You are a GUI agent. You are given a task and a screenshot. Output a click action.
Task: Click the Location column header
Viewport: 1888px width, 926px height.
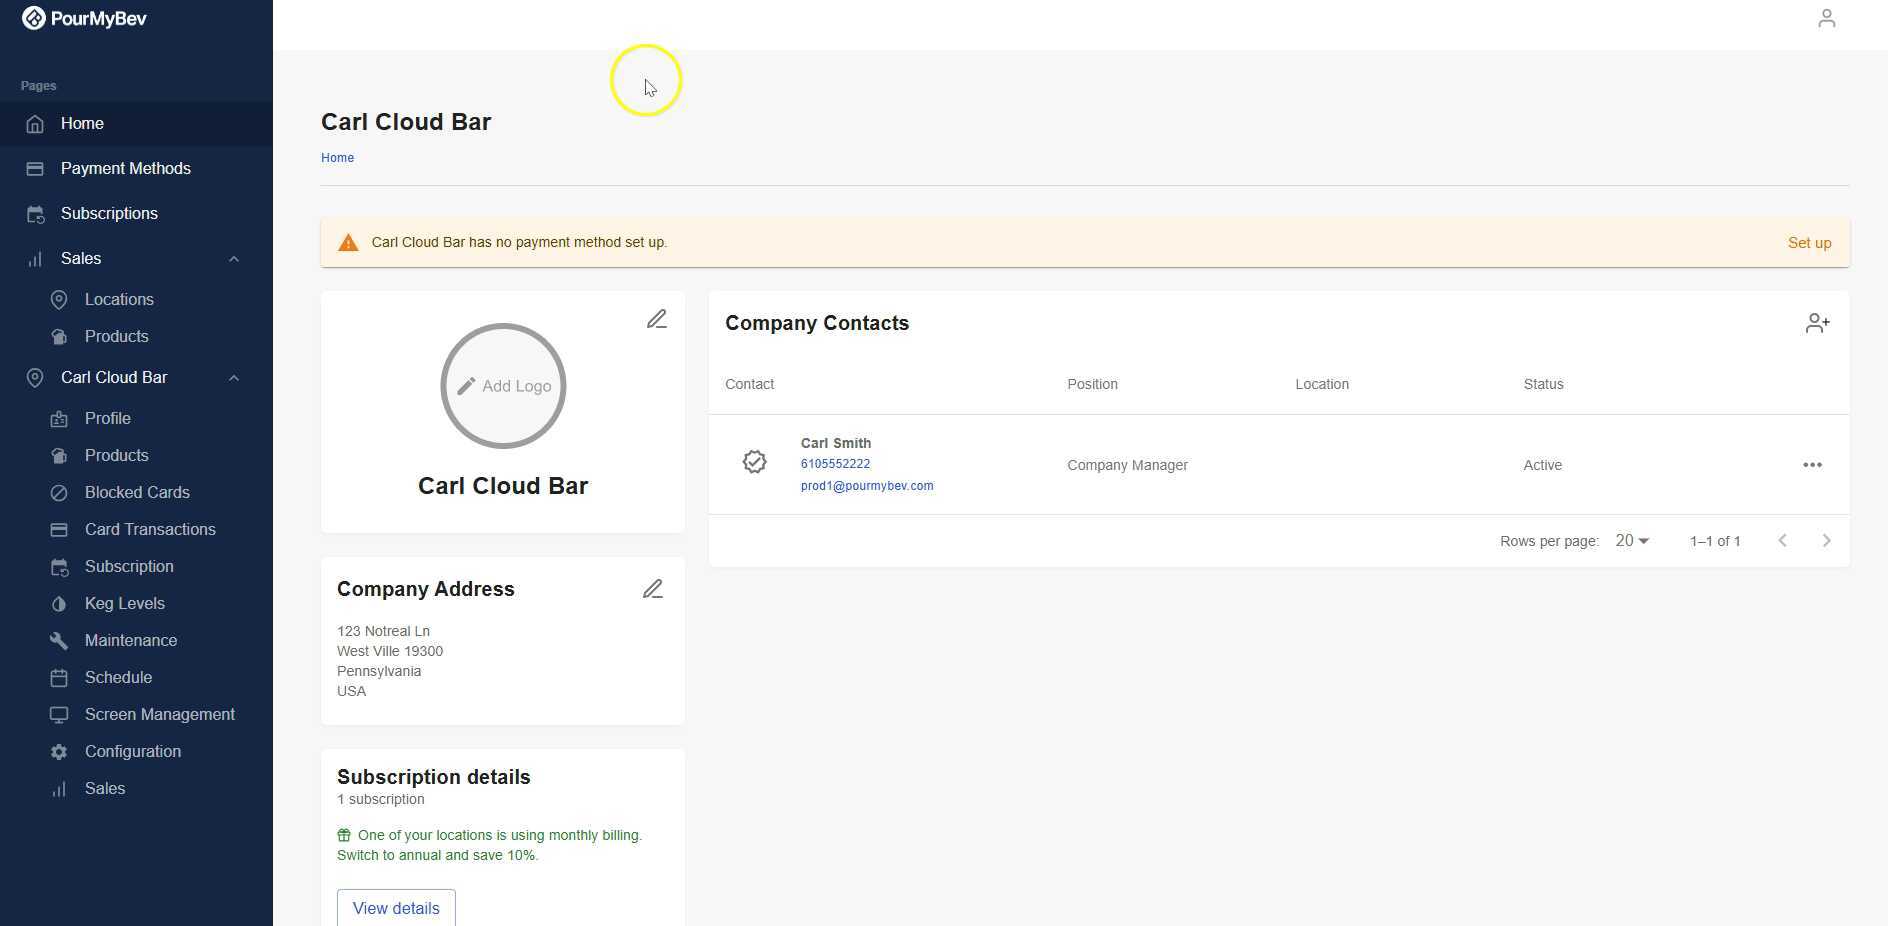pyautogui.click(x=1322, y=385)
